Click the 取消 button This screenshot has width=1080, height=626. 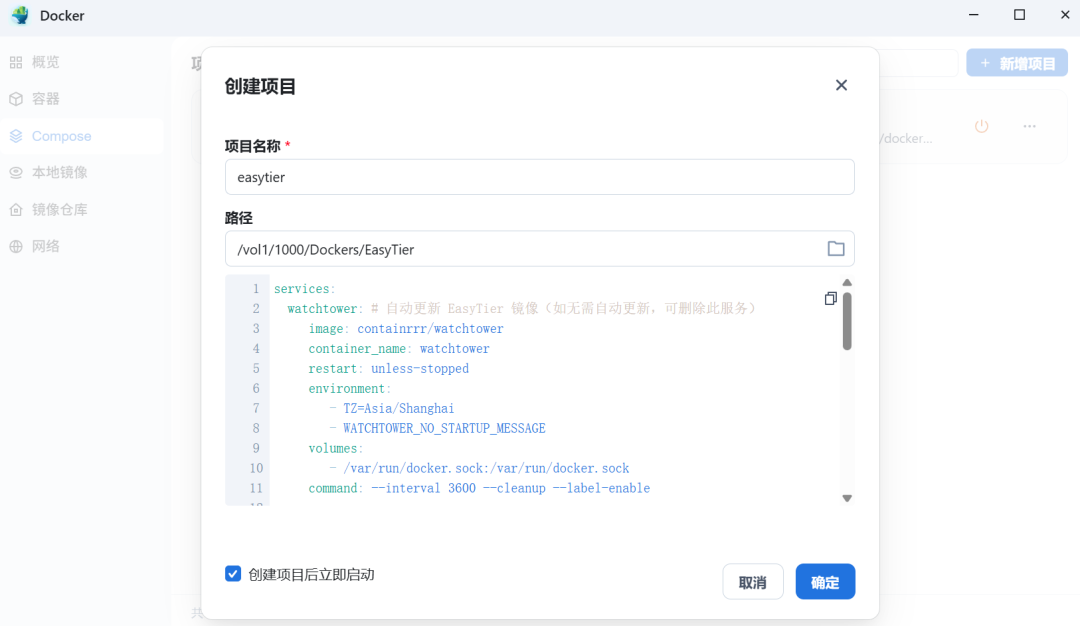pos(753,582)
